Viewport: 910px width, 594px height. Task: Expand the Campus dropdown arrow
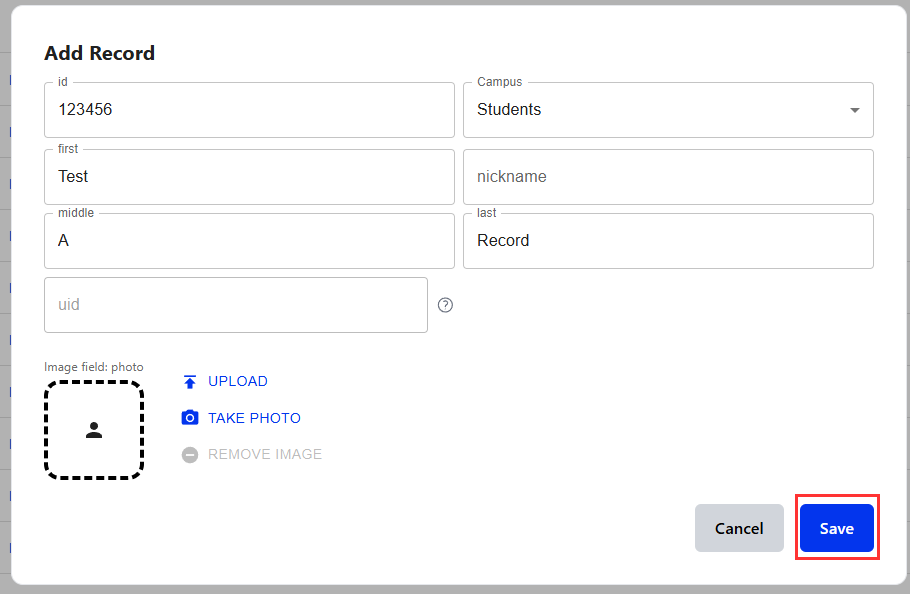[854, 110]
